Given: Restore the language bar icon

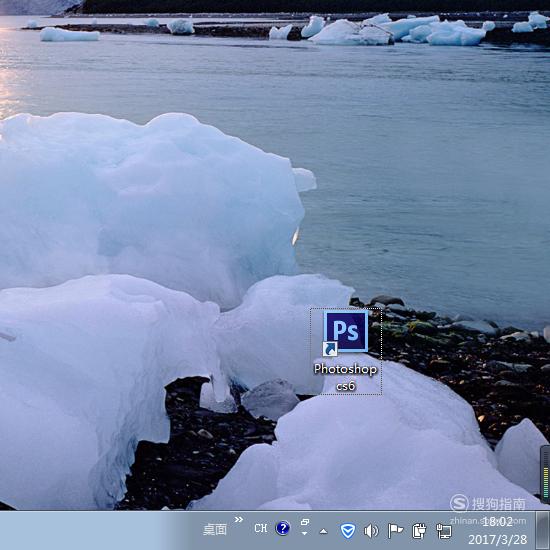Looking at the screenshot, I should 305,522.
